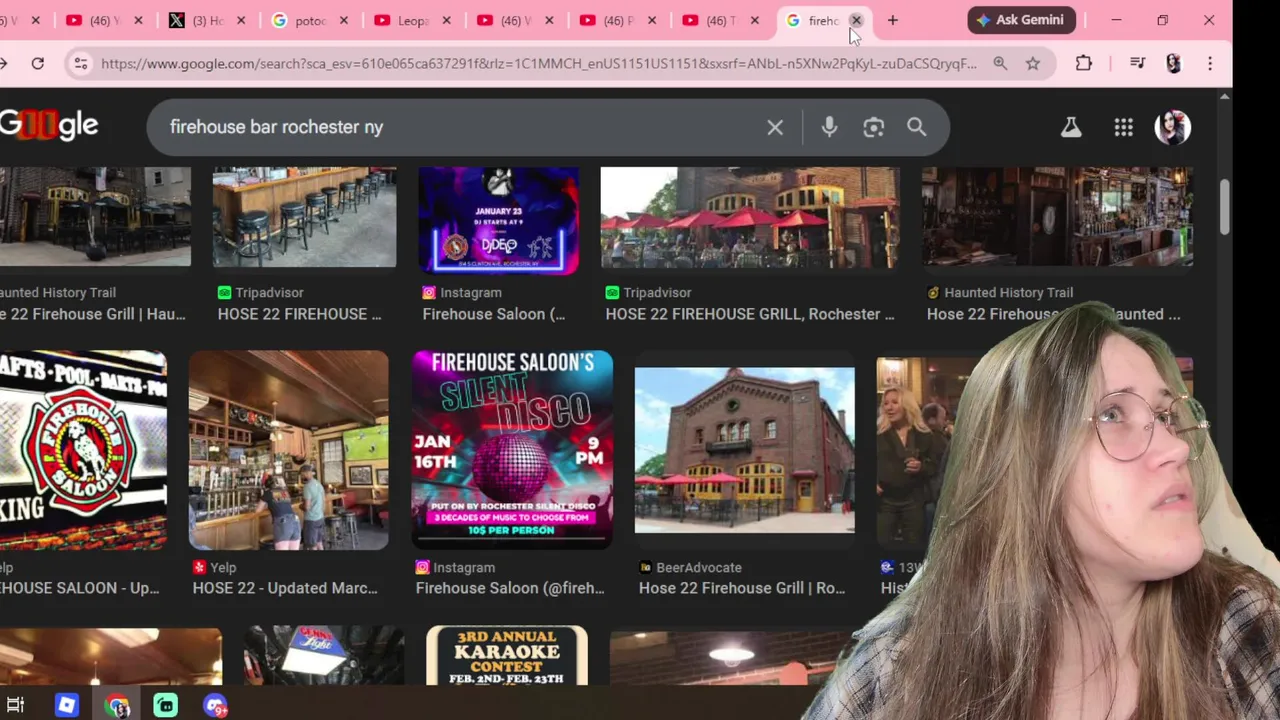The height and width of the screenshot is (720, 1280).
Task: Click the scrollbar up arrow
Action: (x=1224, y=97)
